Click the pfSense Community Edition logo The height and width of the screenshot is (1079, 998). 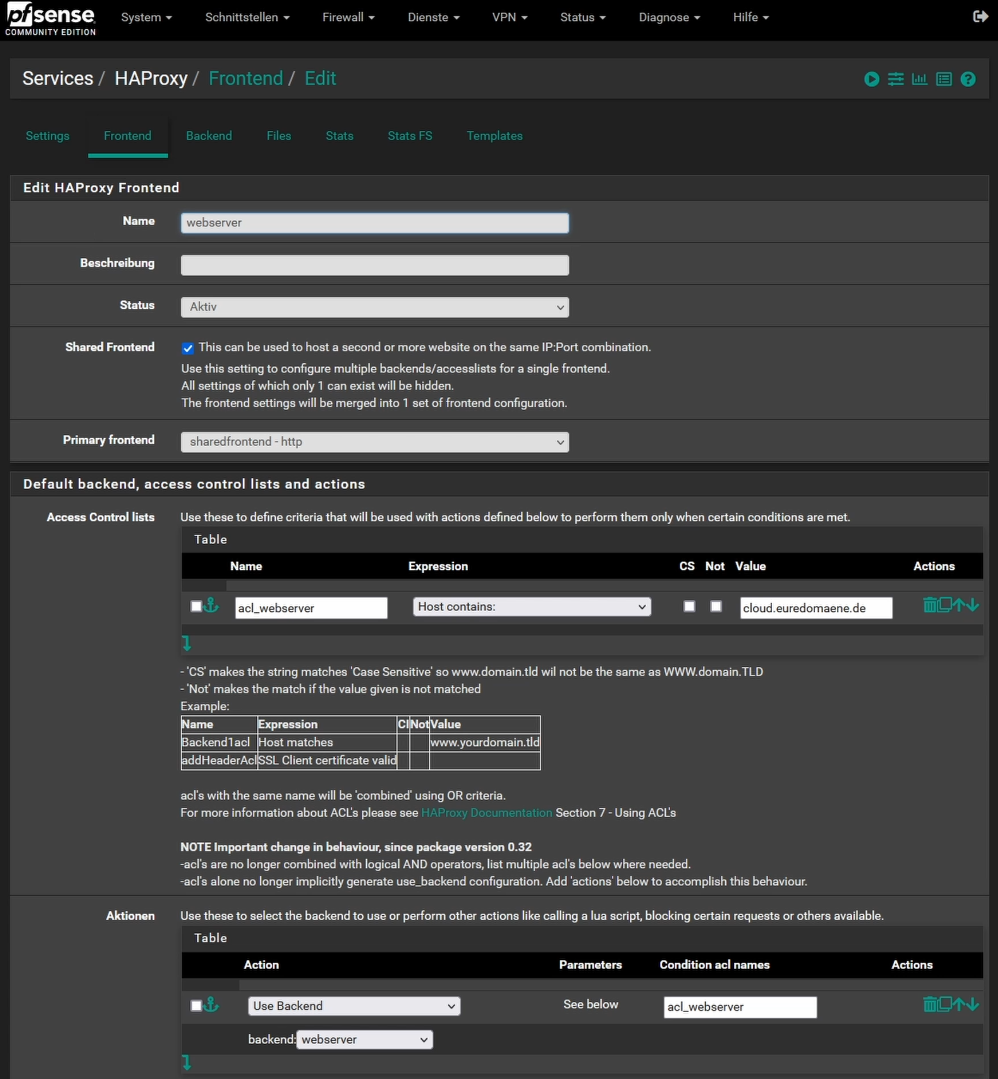pyautogui.click(x=50, y=19)
